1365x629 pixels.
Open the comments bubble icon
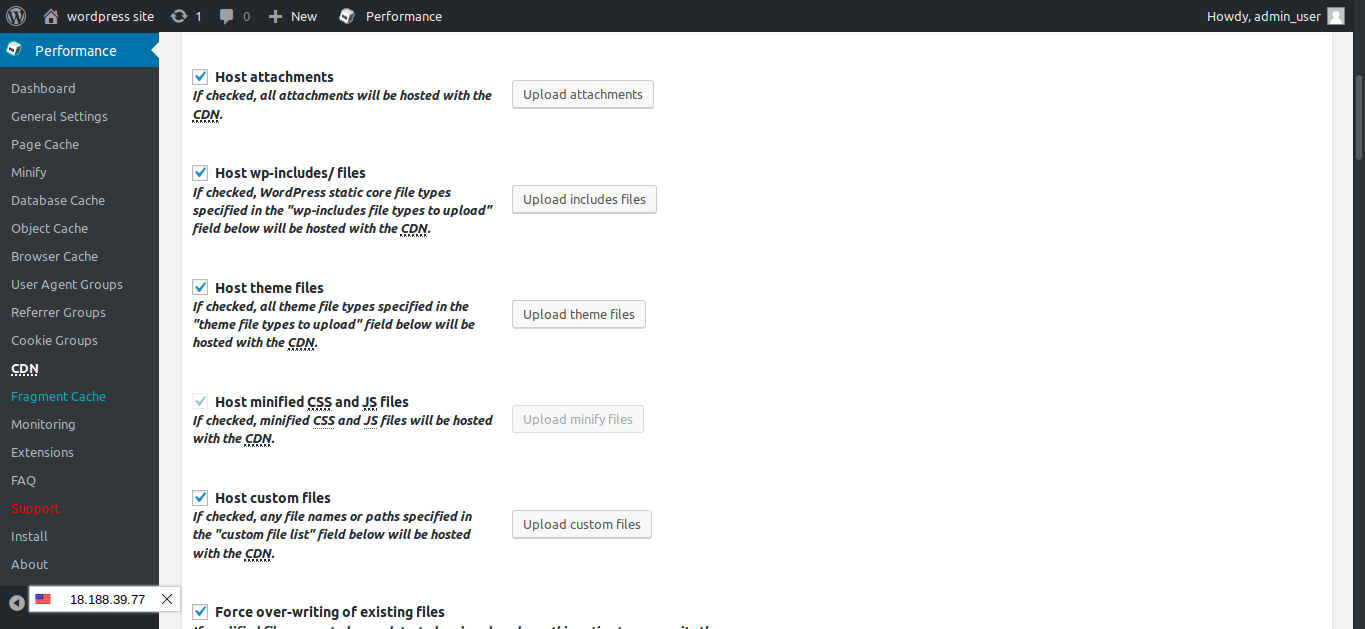click(x=227, y=16)
